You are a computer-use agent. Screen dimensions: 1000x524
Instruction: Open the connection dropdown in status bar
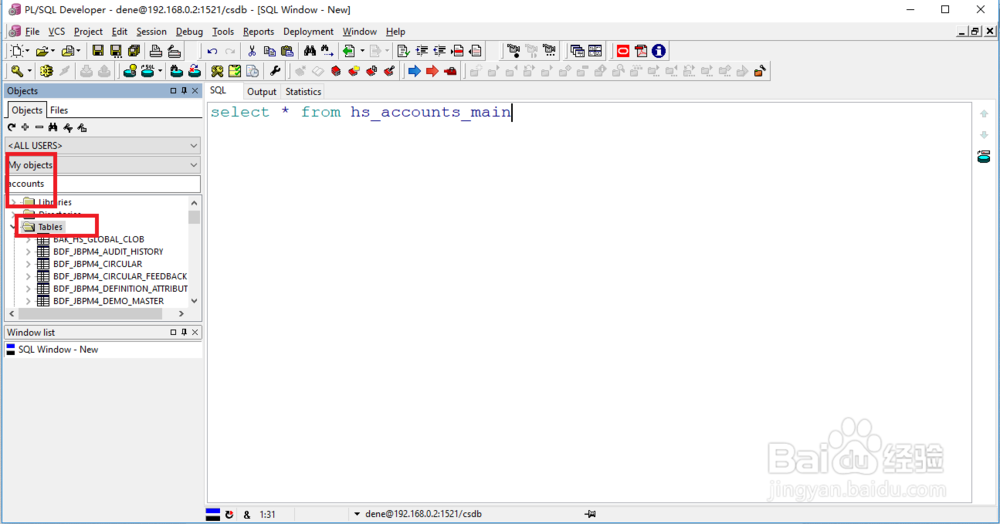click(357, 514)
